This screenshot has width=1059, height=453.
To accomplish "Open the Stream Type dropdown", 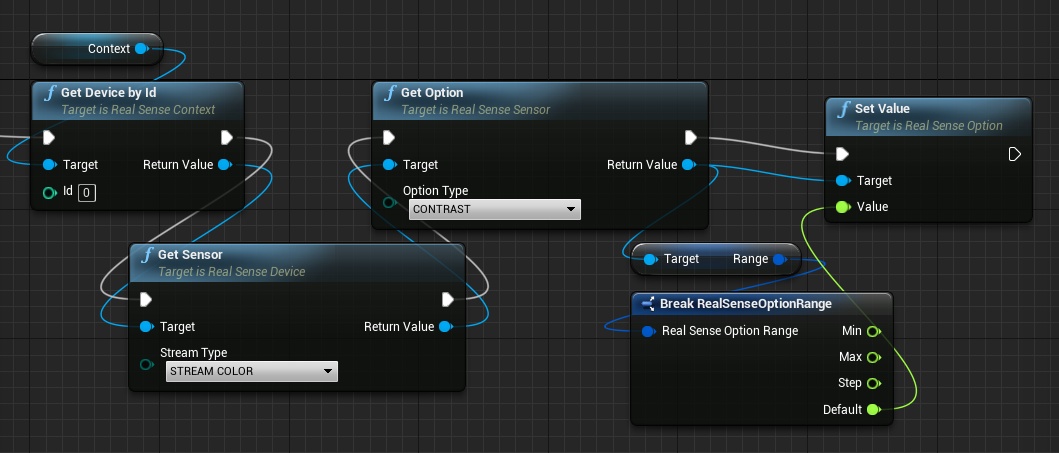I will (251, 372).
